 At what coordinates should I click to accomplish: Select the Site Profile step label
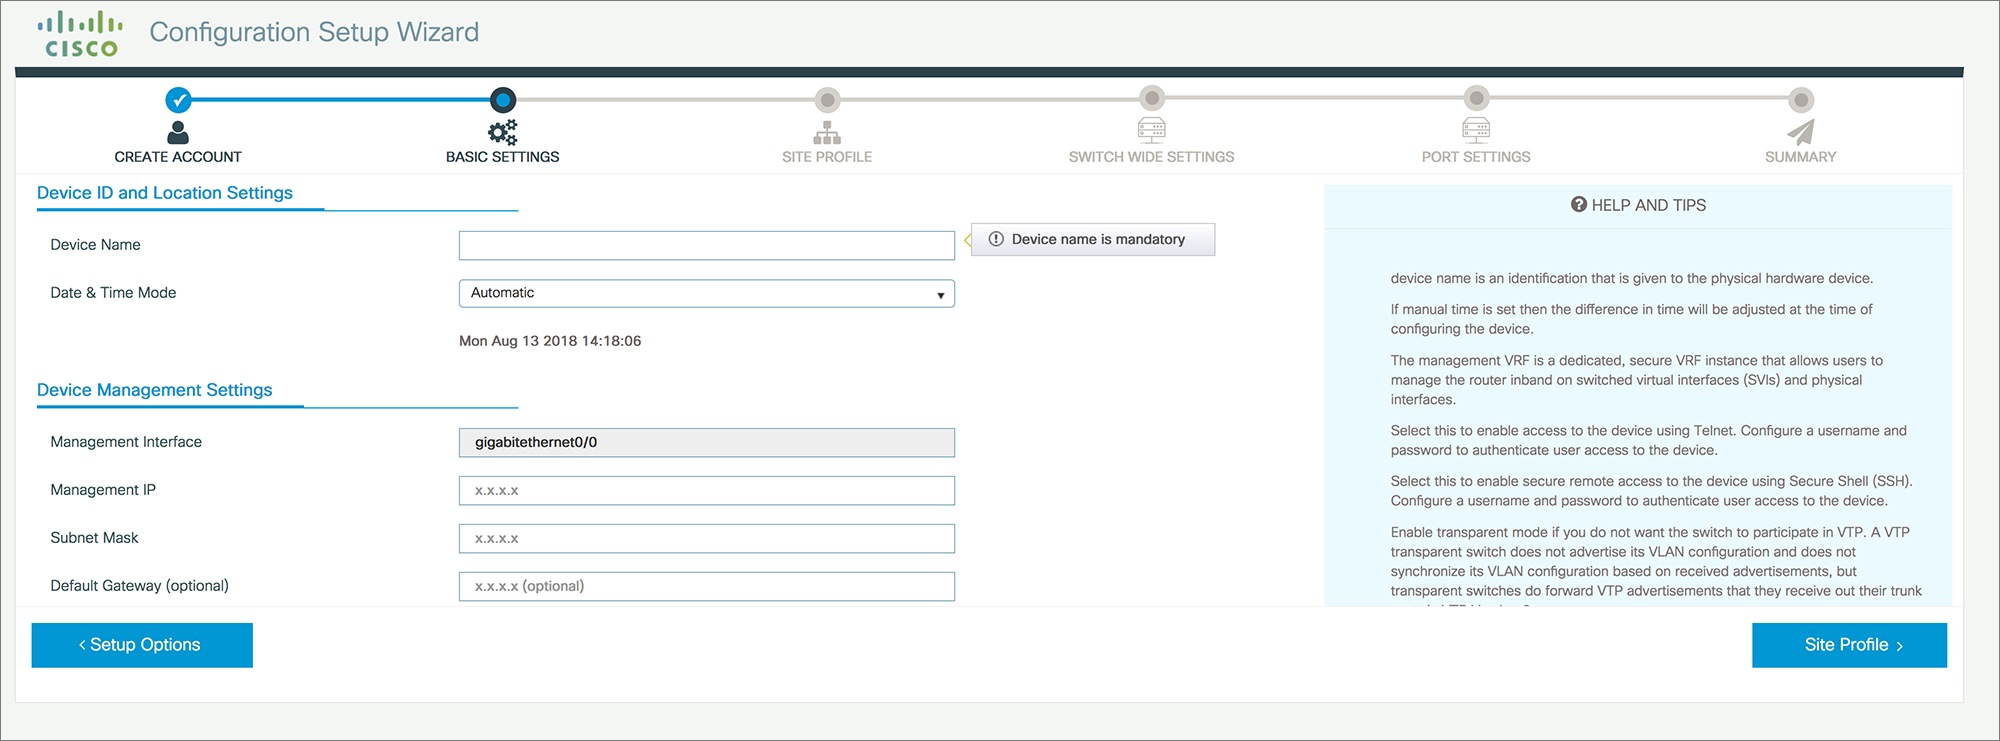click(x=827, y=157)
